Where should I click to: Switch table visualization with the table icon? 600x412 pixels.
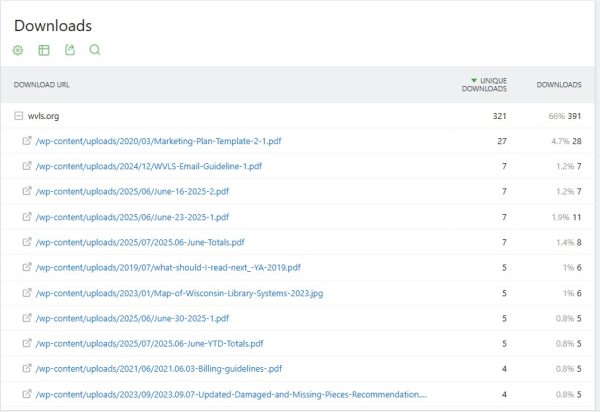pos(44,50)
